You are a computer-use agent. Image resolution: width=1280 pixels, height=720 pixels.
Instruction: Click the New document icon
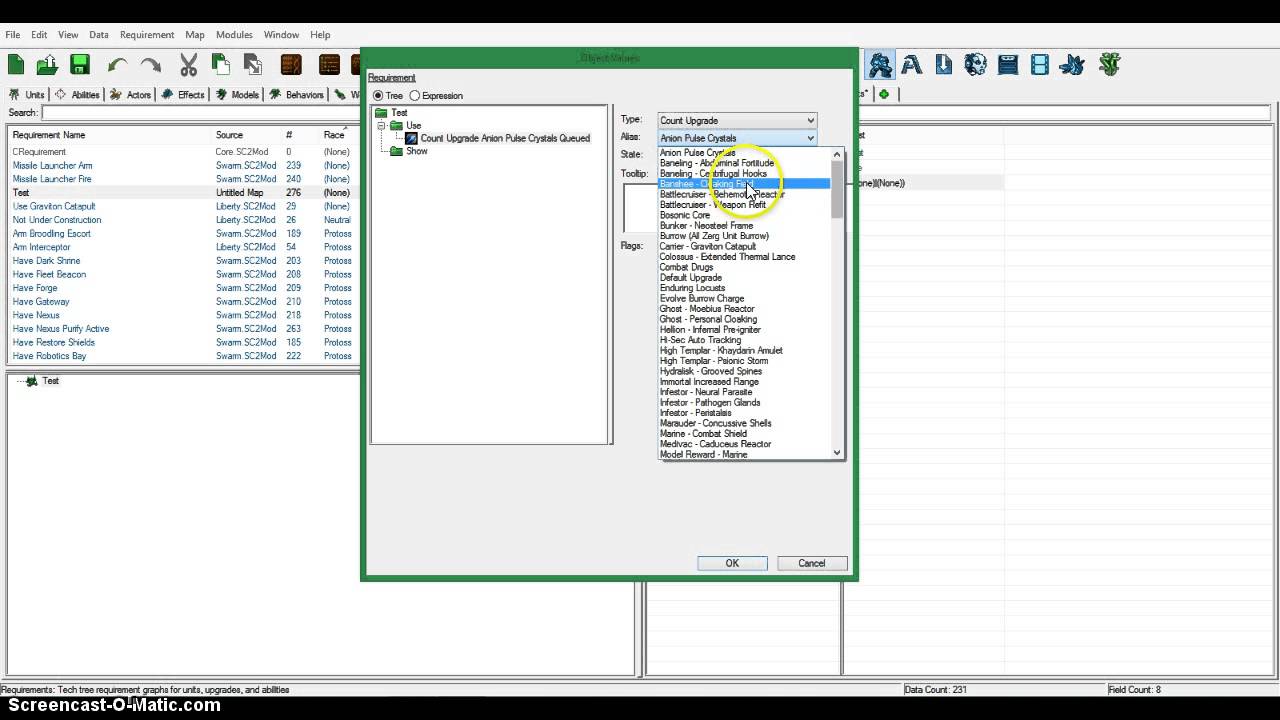[x=16, y=65]
